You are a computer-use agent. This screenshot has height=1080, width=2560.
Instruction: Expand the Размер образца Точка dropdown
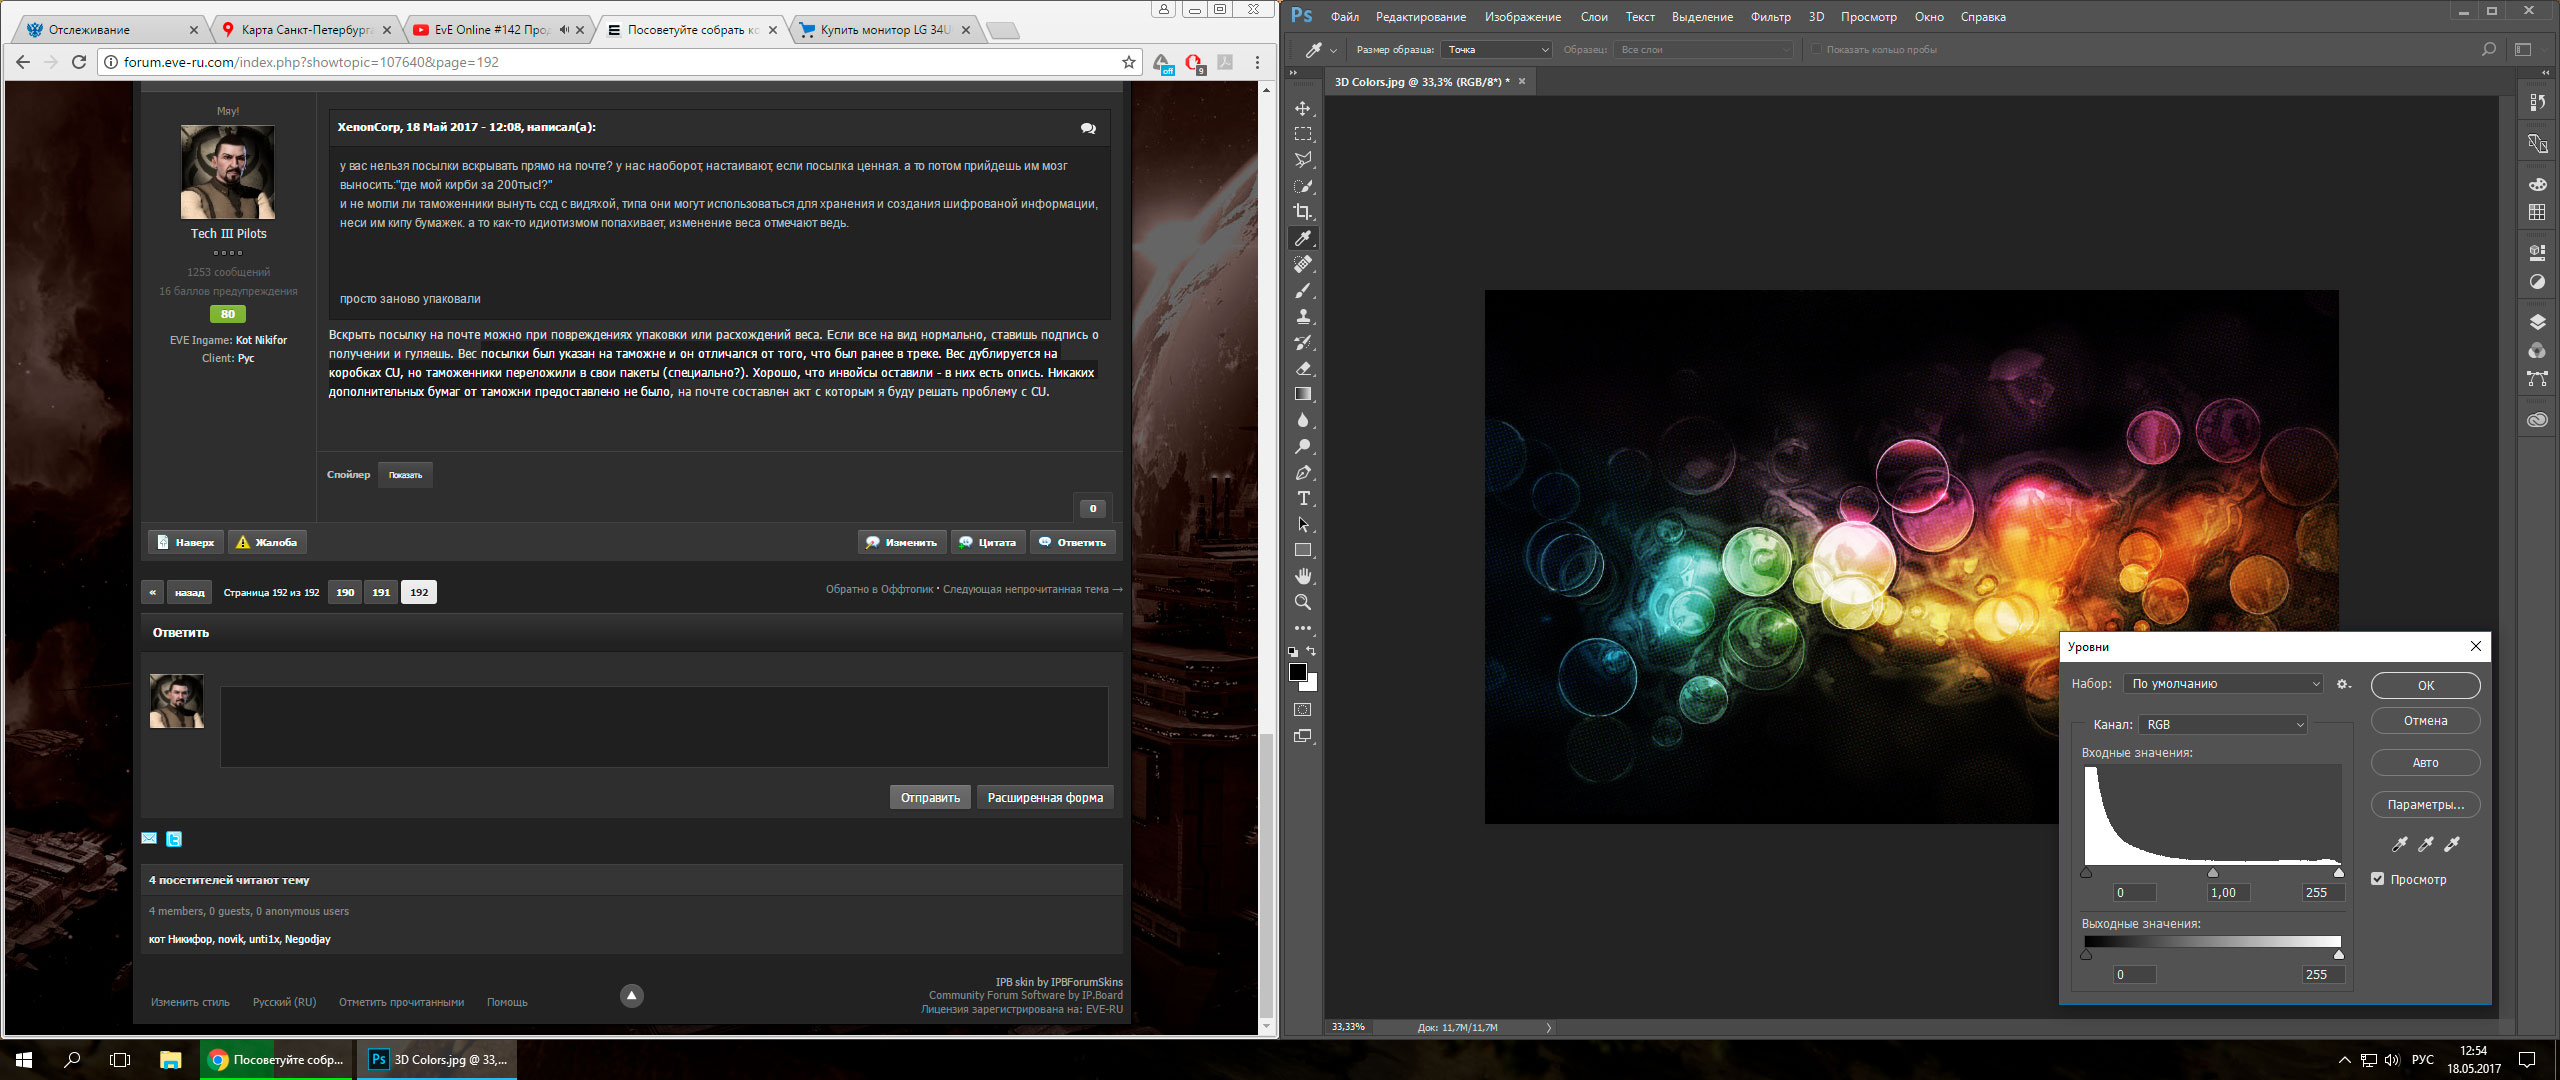tap(1496, 49)
